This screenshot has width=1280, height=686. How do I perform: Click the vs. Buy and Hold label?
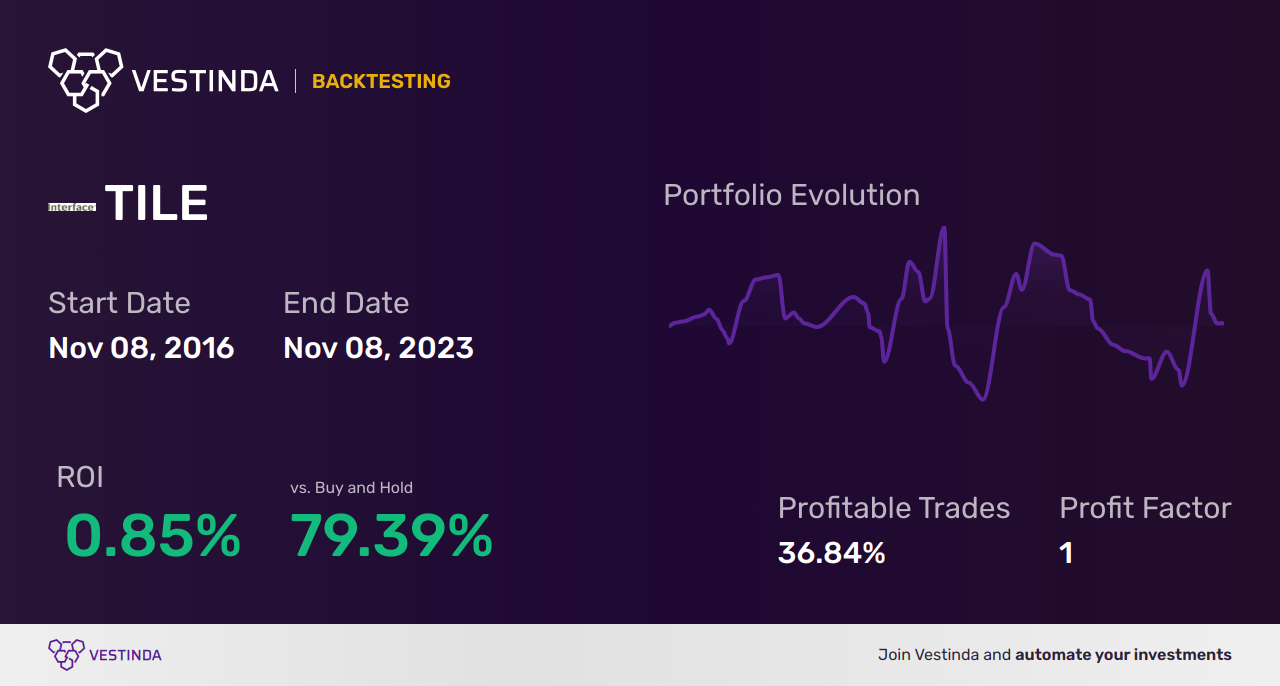(x=352, y=488)
